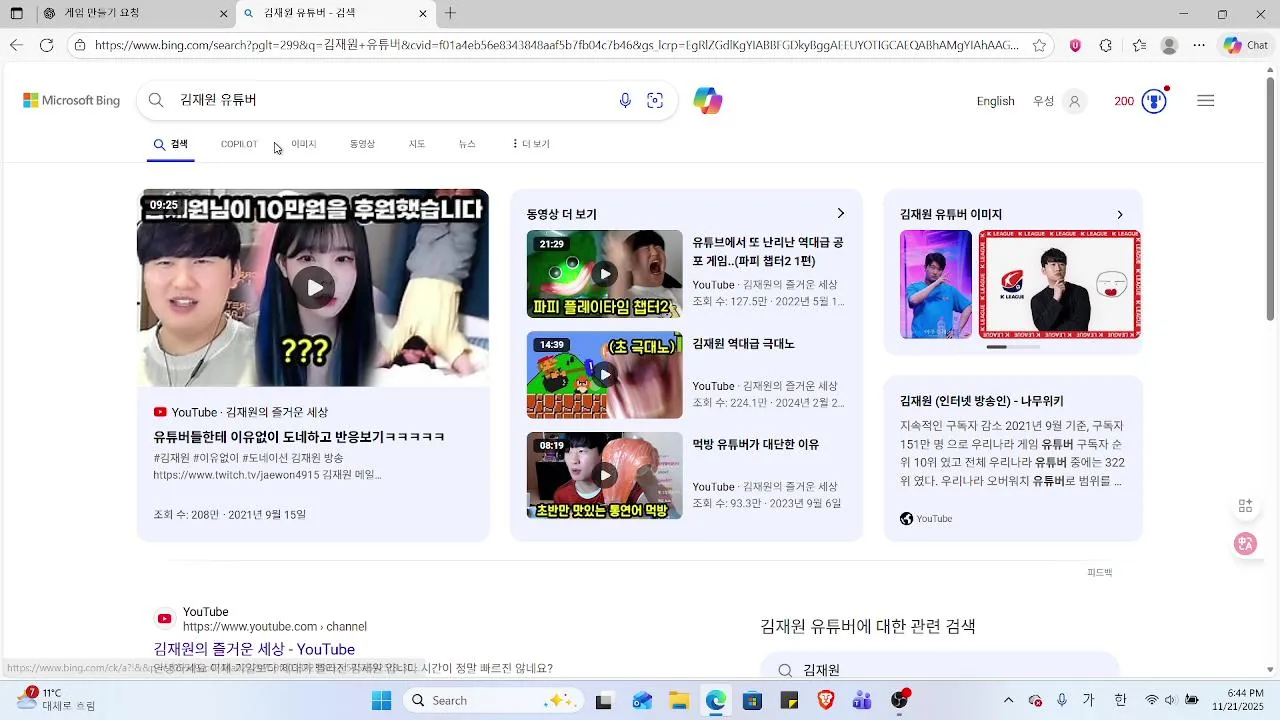Open browser profile avatar in toolbar
The height and width of the screenshot is (720, 1280).
pyautogui.click(x=1169, y=45)
